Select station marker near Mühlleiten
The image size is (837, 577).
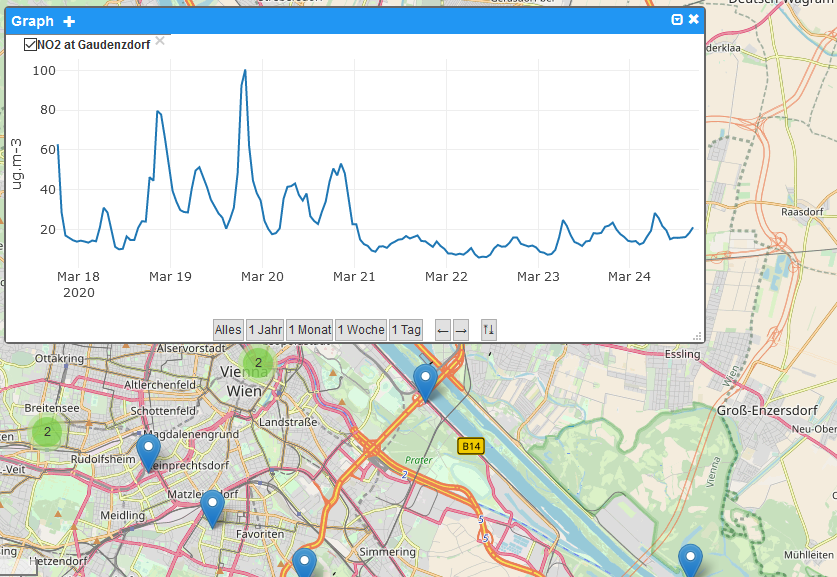[x=690, y=560]
